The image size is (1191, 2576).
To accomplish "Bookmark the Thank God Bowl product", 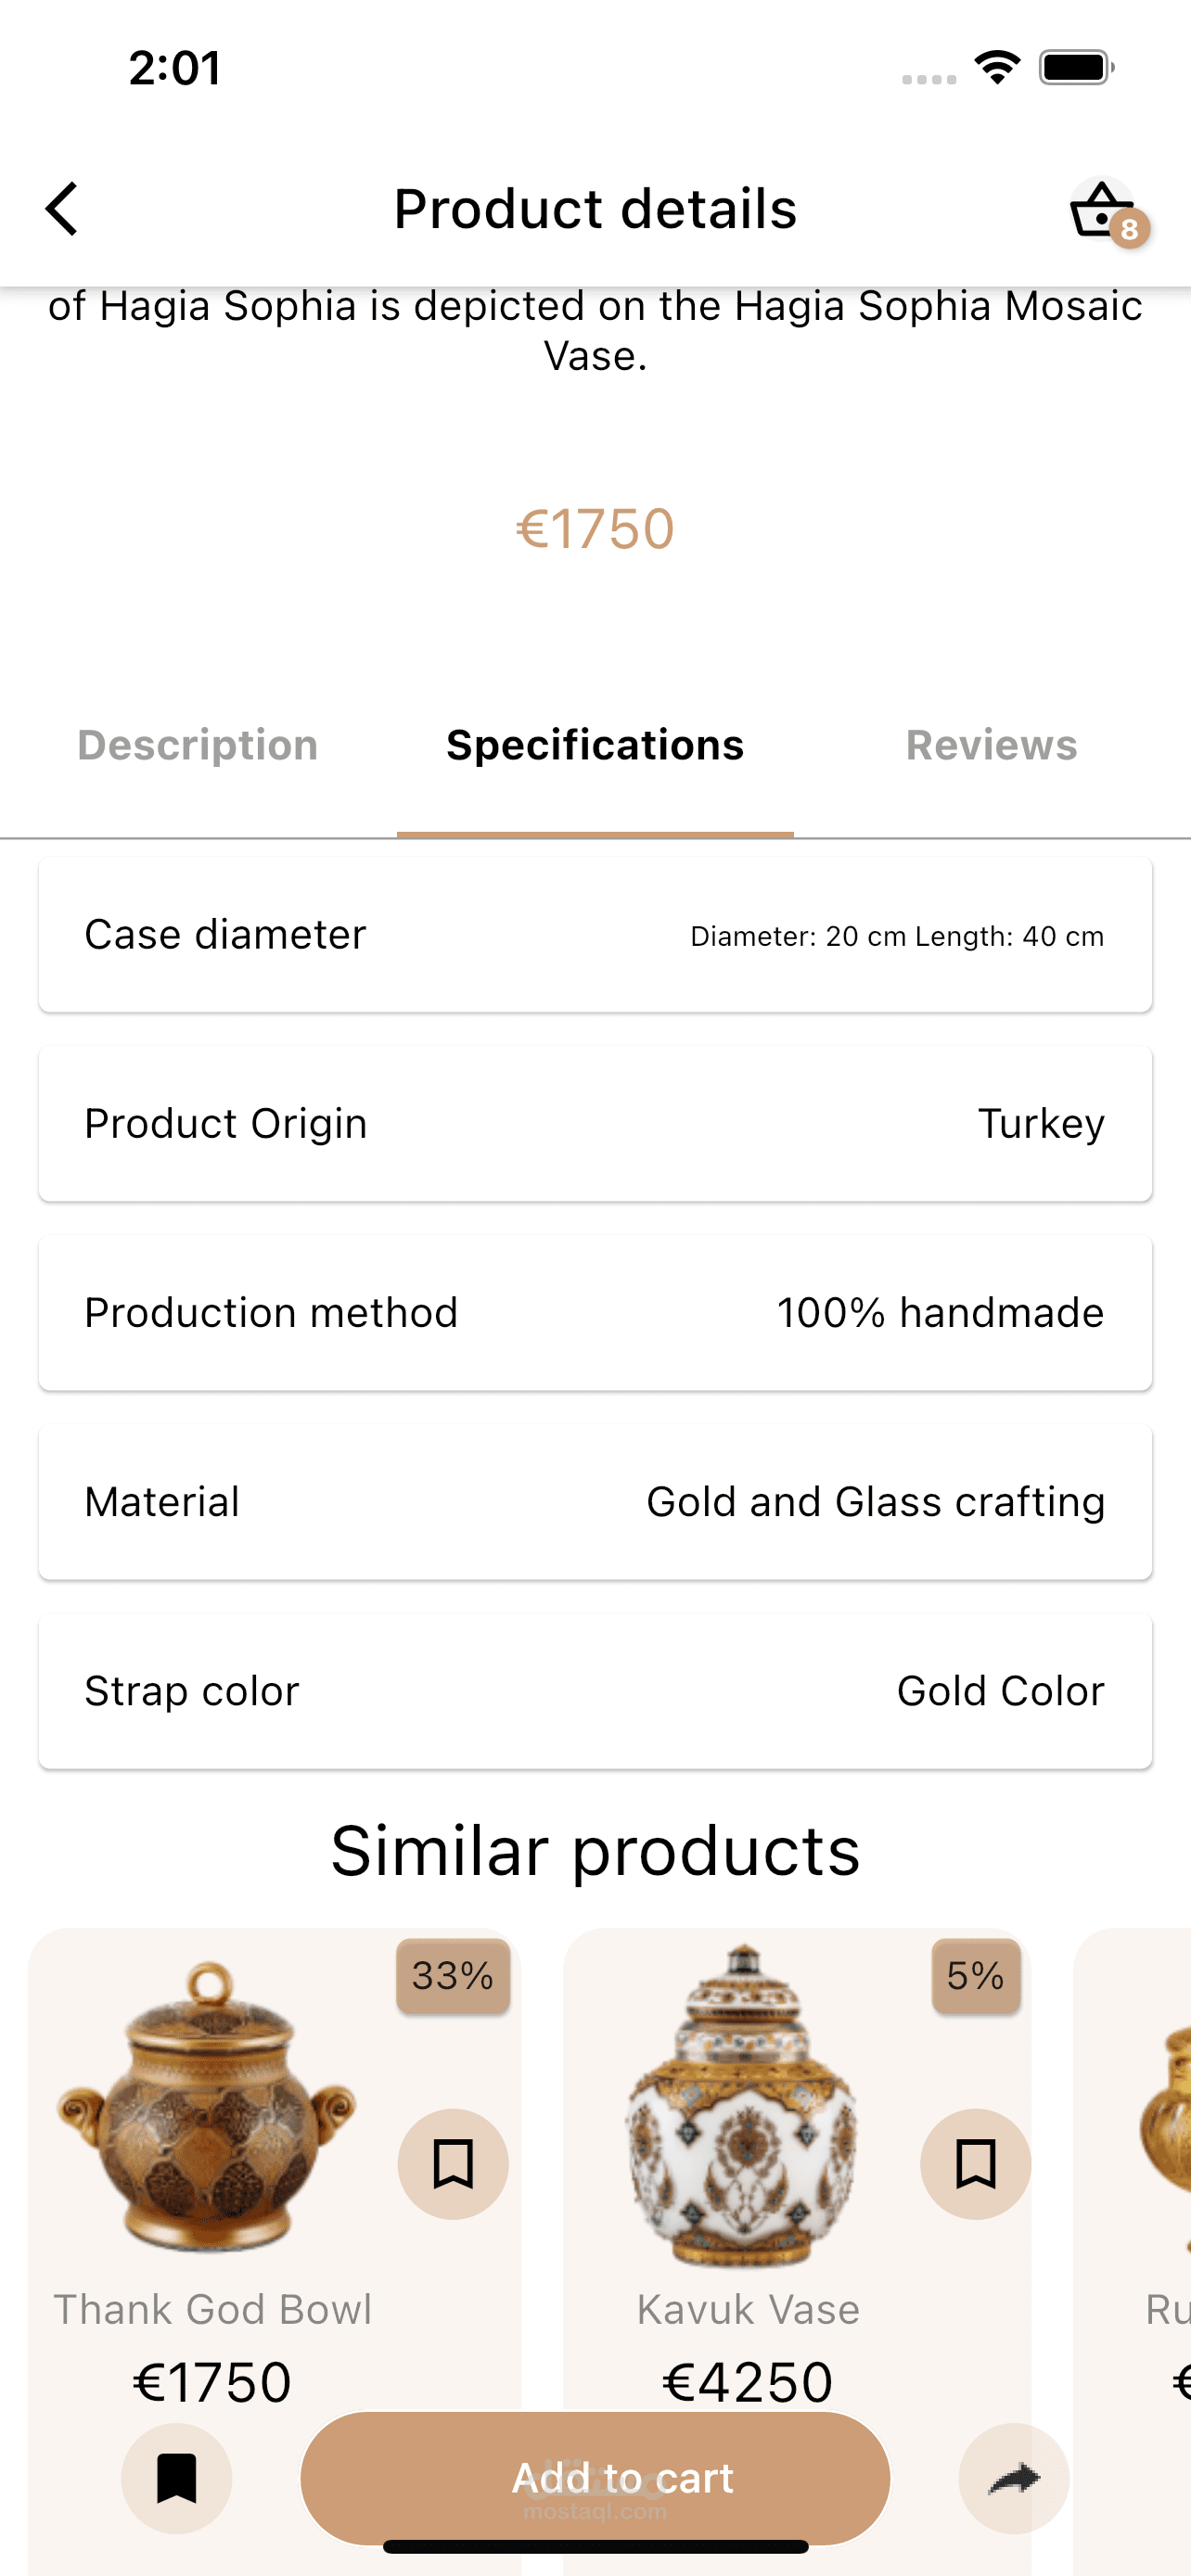I will [453, 2164].
